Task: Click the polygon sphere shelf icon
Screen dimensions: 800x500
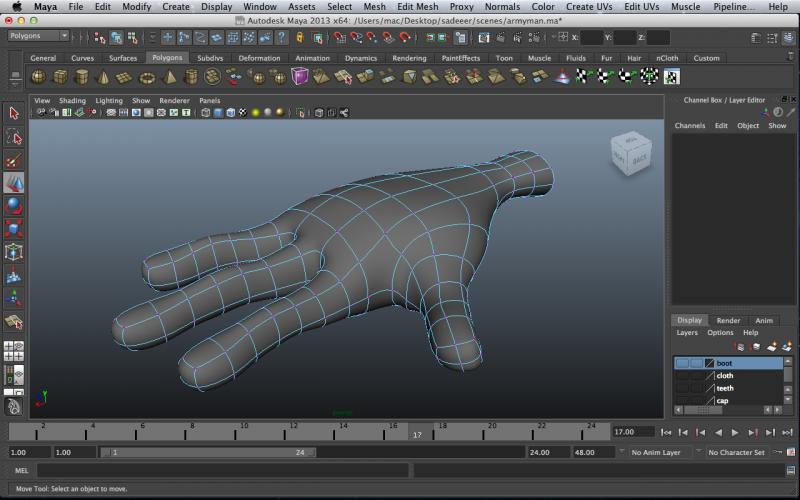Action: 38,77
